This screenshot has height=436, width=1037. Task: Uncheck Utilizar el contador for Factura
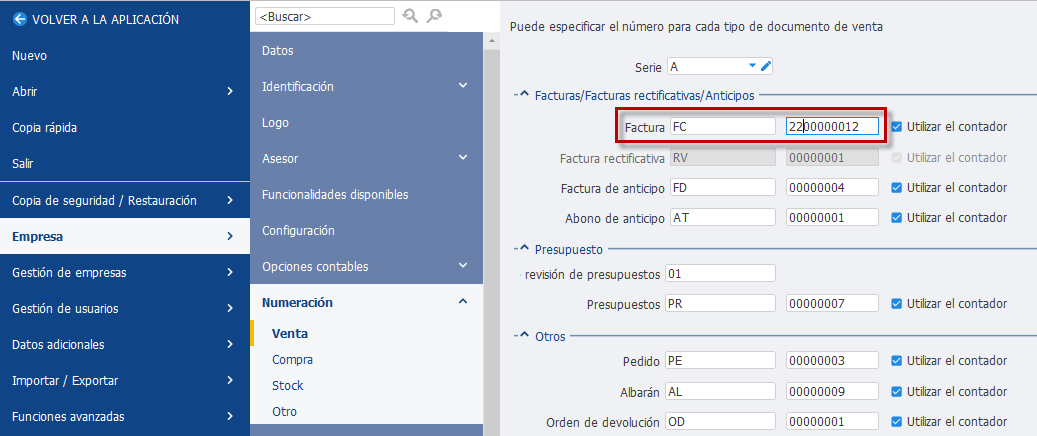896,126
